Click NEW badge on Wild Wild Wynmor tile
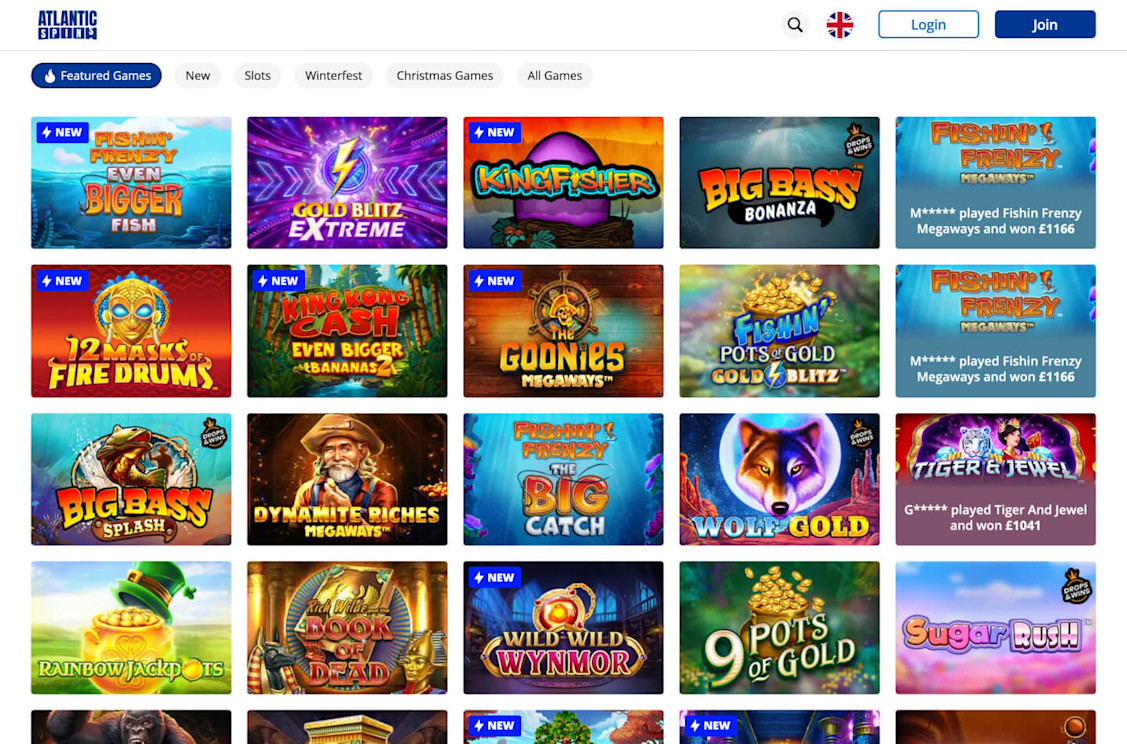This screenshot has height=744, width=1127. pyautogui.click(x=494, y=577)
